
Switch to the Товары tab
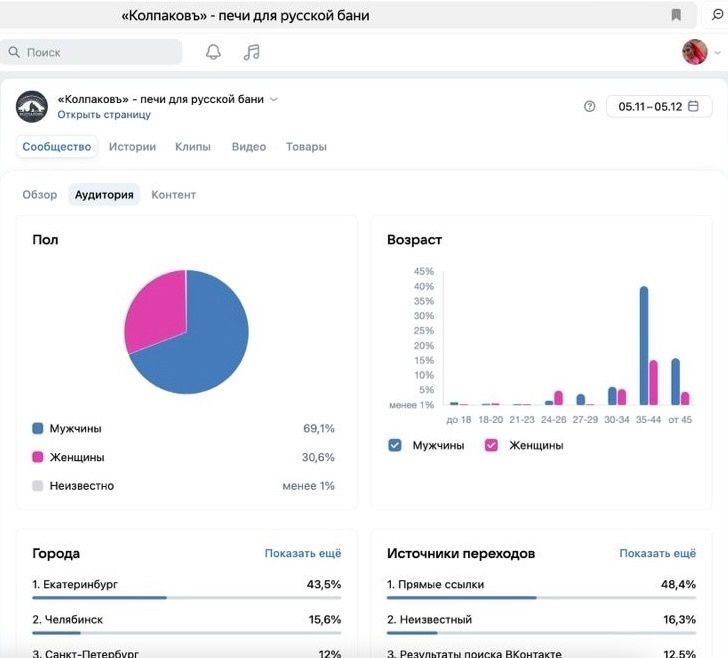point(306,147)
